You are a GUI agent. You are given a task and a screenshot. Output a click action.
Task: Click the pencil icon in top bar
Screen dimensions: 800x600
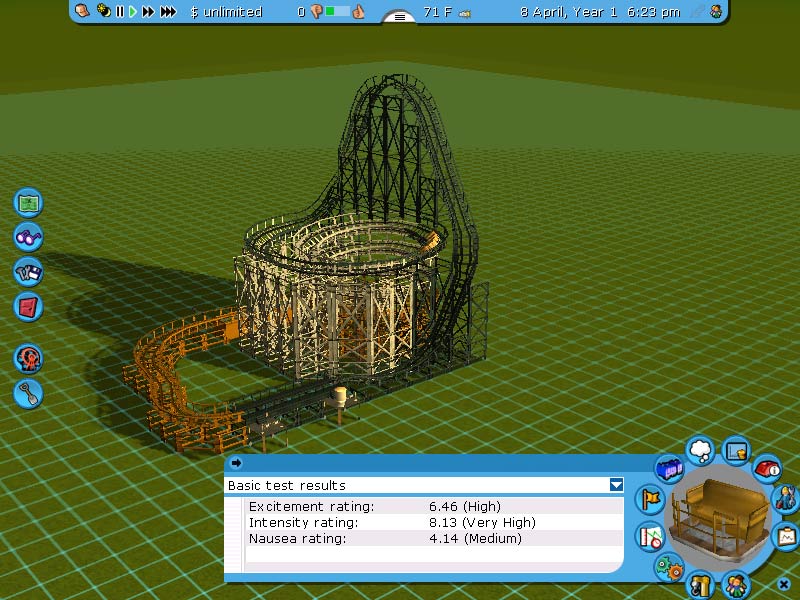[x=696, y=11]
